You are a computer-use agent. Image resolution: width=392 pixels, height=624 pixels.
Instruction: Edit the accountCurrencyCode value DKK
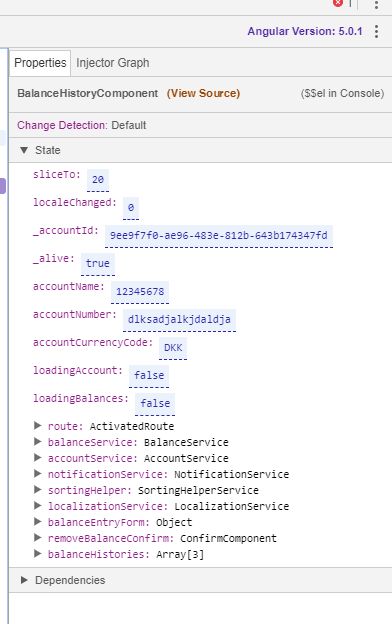[173, 348]
